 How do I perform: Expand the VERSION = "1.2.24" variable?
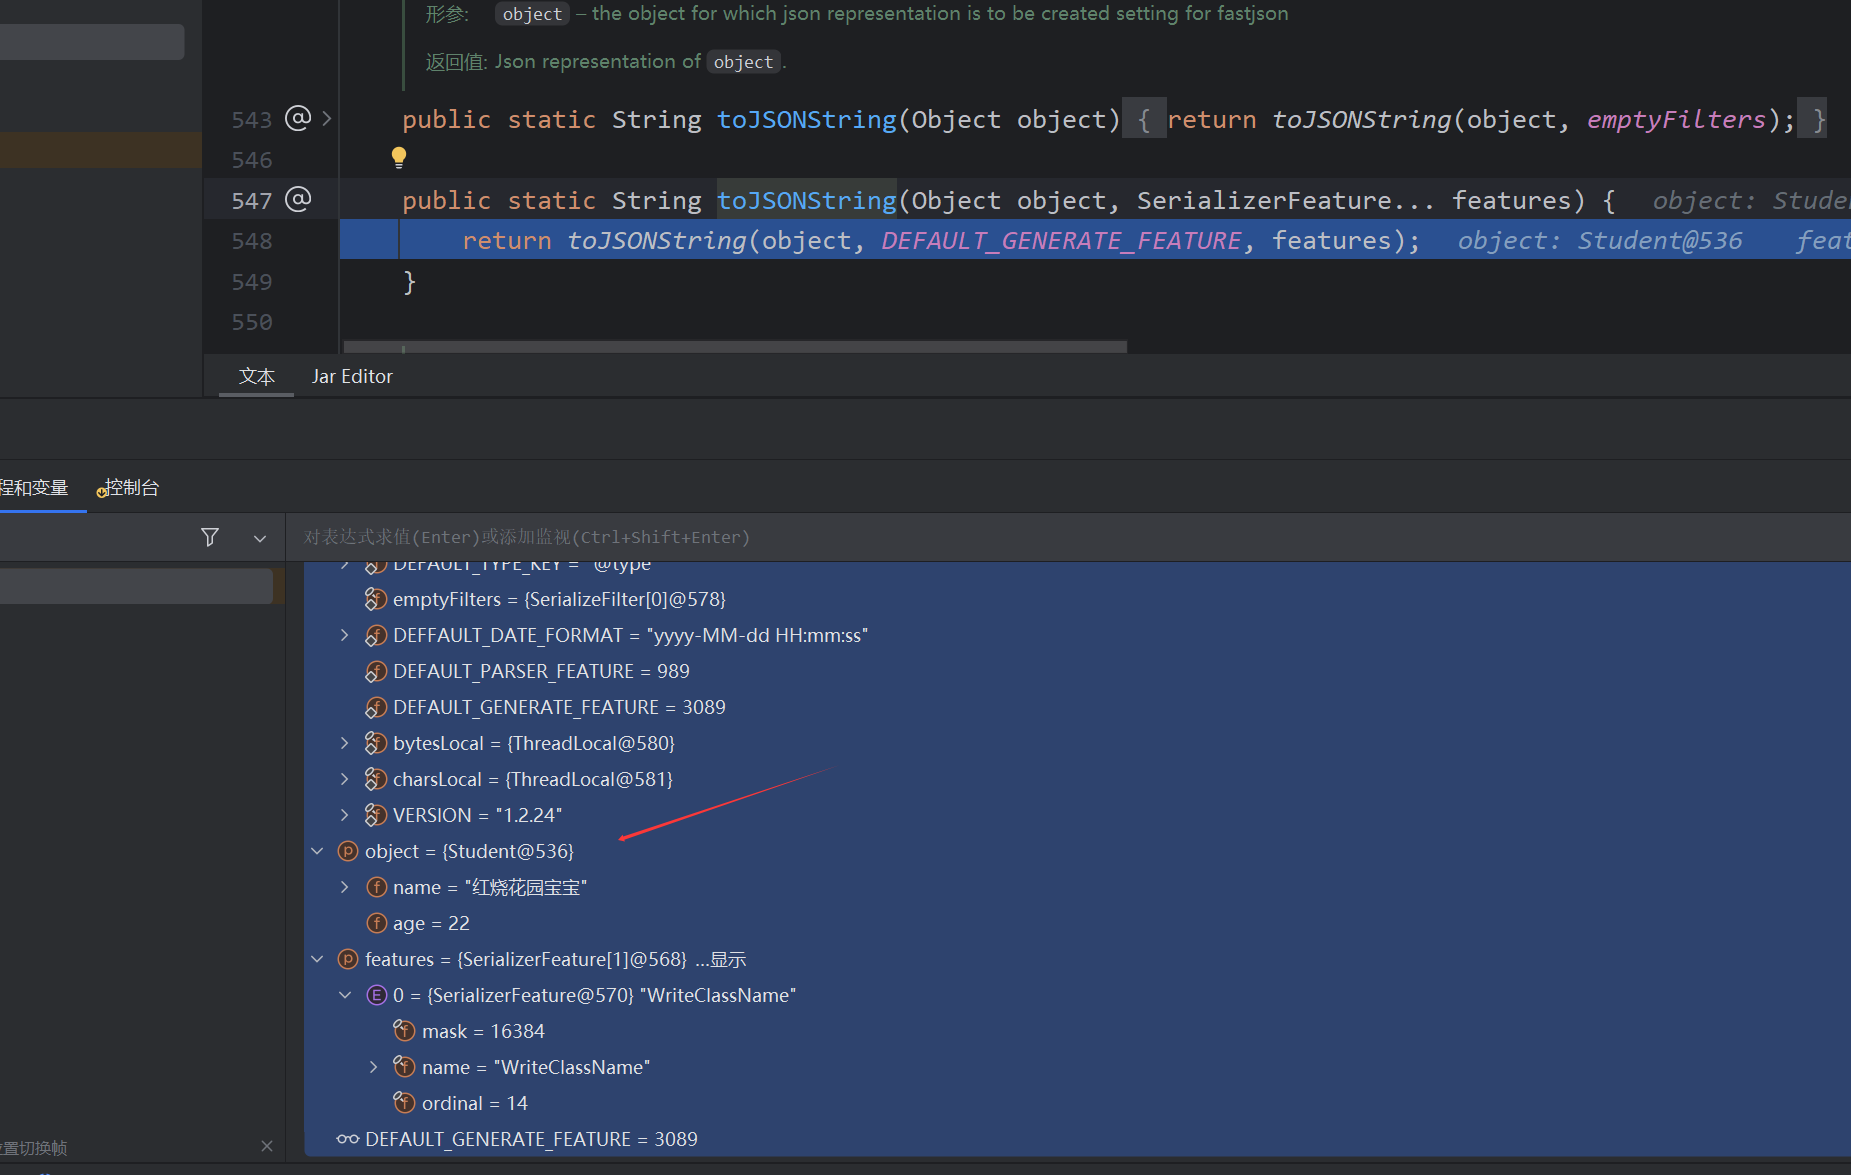(x=345, y=815)
